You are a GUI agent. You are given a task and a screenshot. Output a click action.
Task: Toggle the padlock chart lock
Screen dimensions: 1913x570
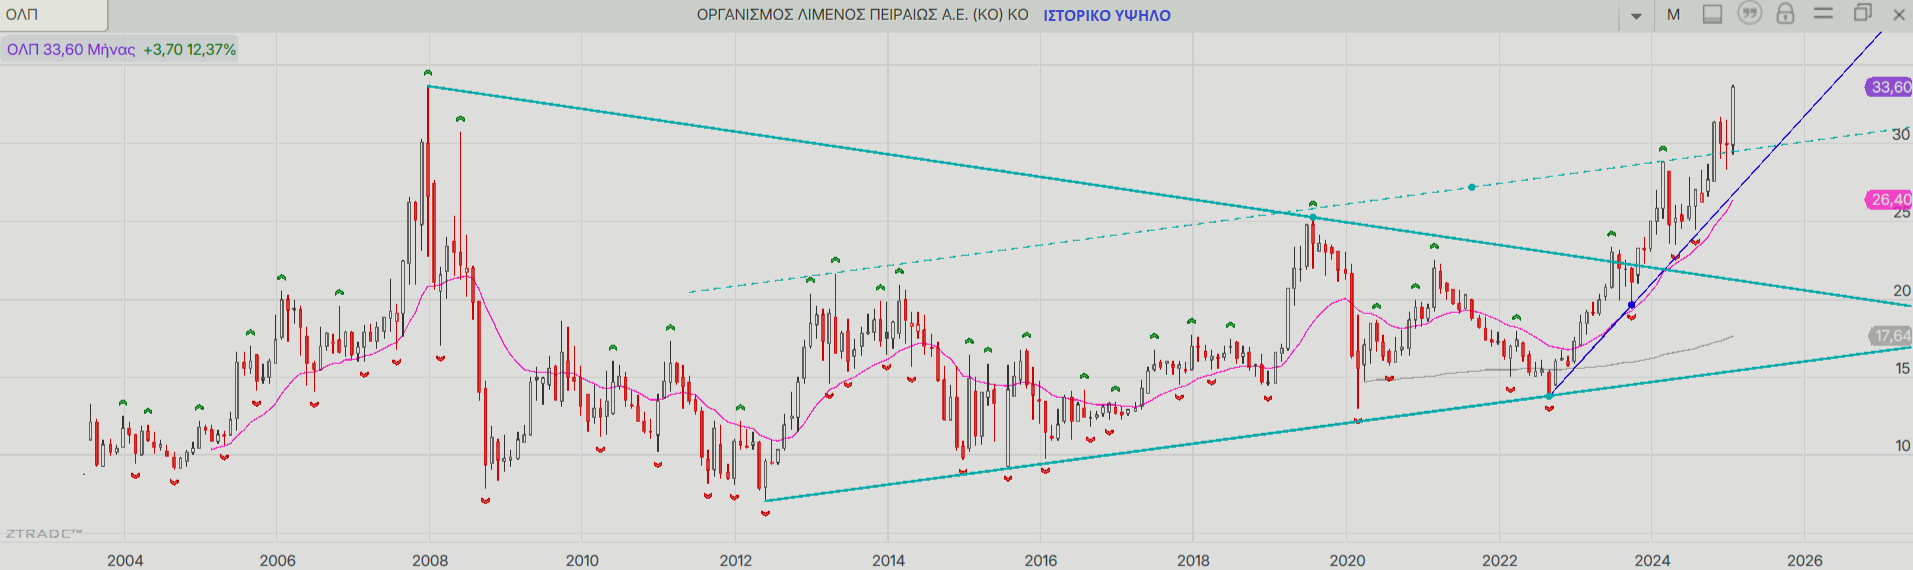[1785, 13]
